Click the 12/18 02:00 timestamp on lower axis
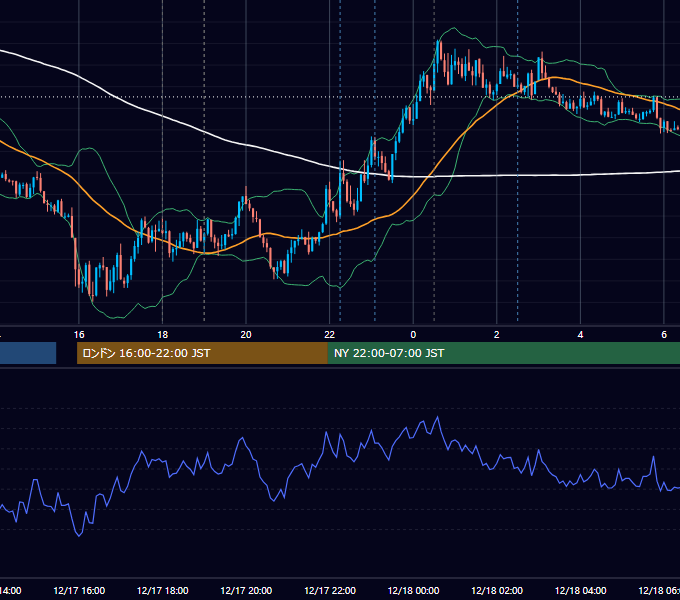The image size is (680, 600). (497, 590)
